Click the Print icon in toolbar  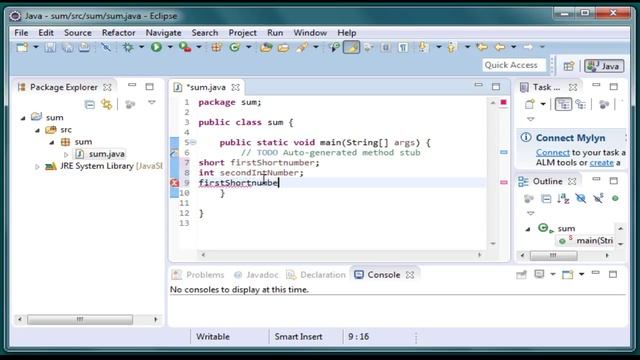[x=84, y=47]
